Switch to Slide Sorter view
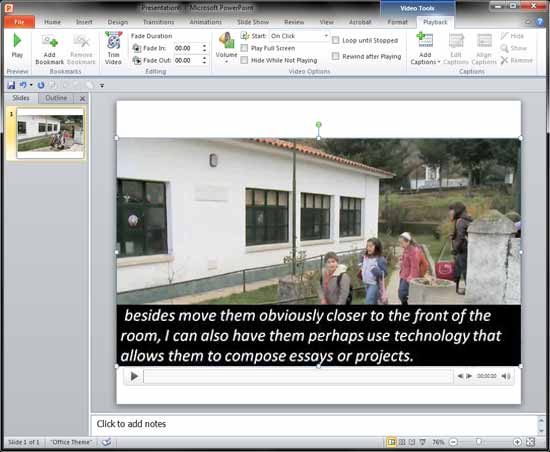Screen dimensions: 550x452 click(x=402, y=442)
